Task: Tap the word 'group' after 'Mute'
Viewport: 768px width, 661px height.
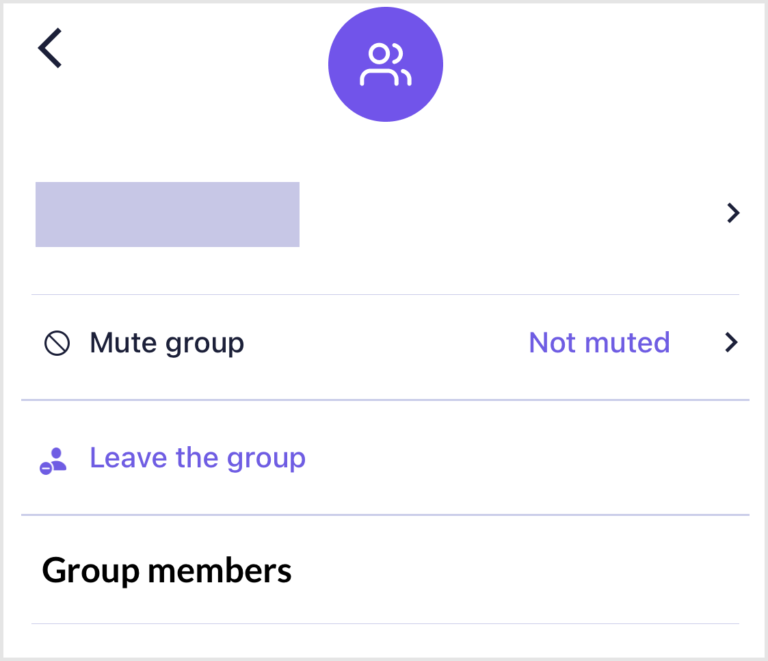Action: [x=205, y=344]
